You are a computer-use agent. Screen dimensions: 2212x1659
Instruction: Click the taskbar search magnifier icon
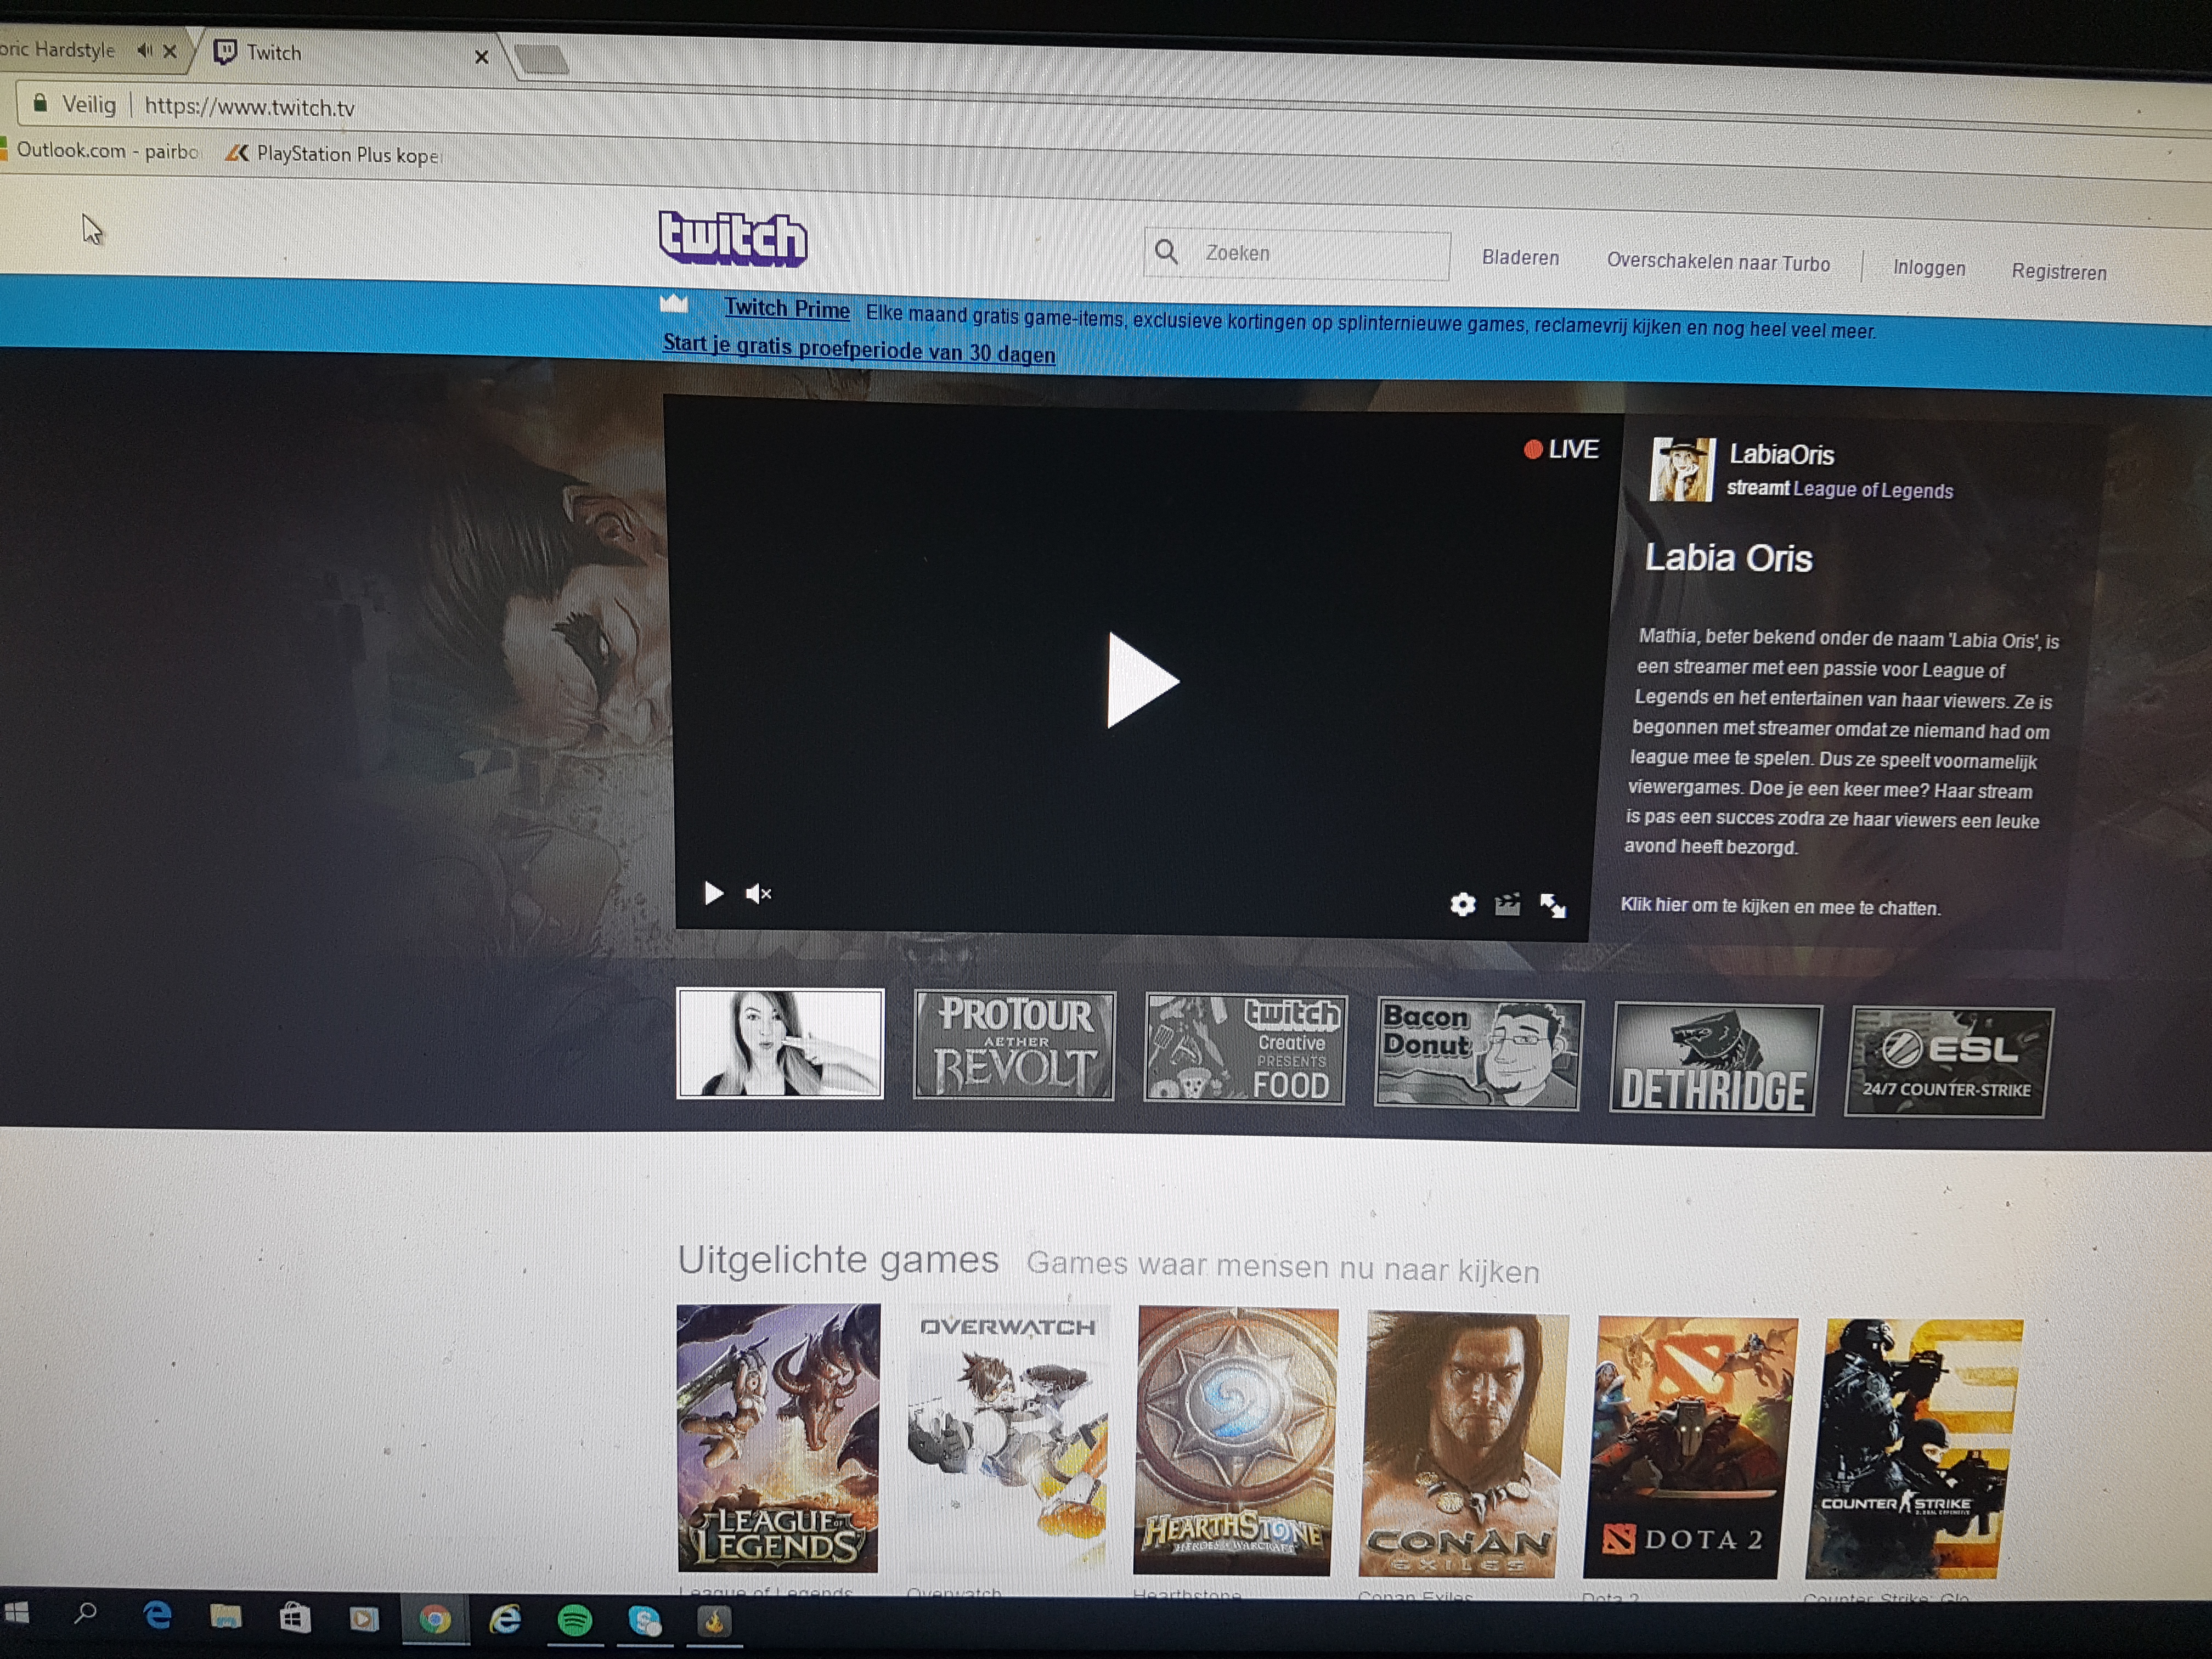86,1614
